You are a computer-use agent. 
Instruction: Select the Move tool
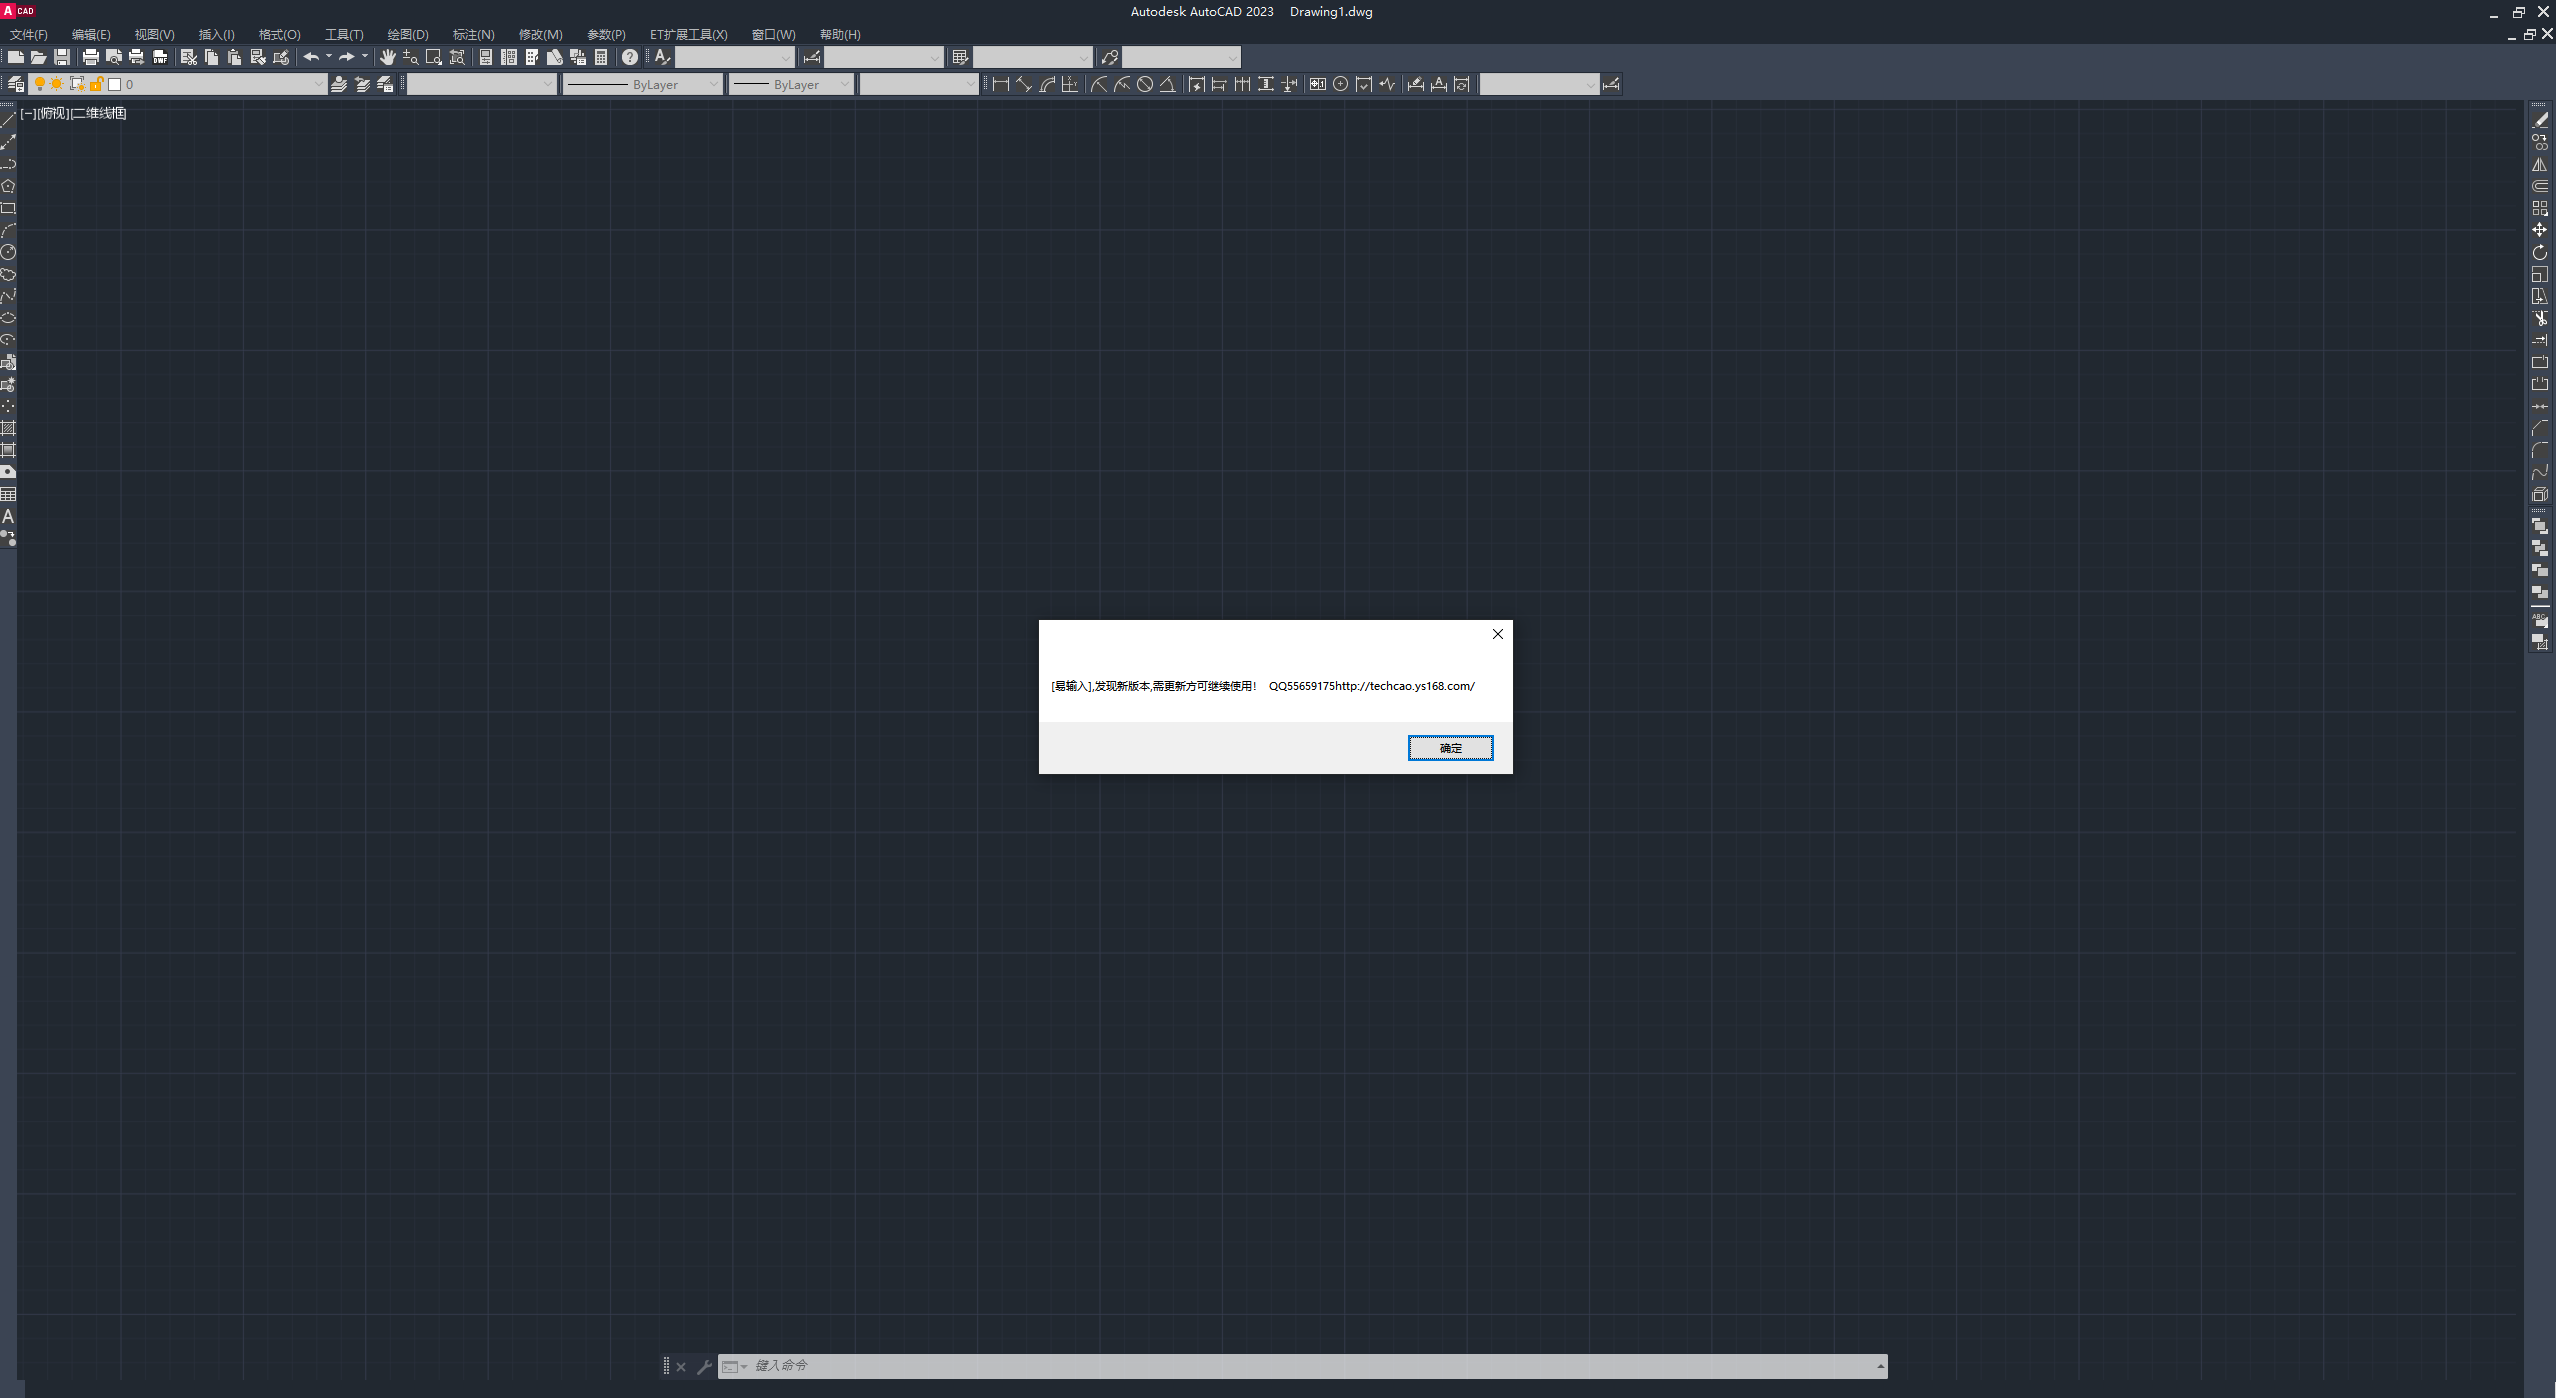(x=2540, y=230)
